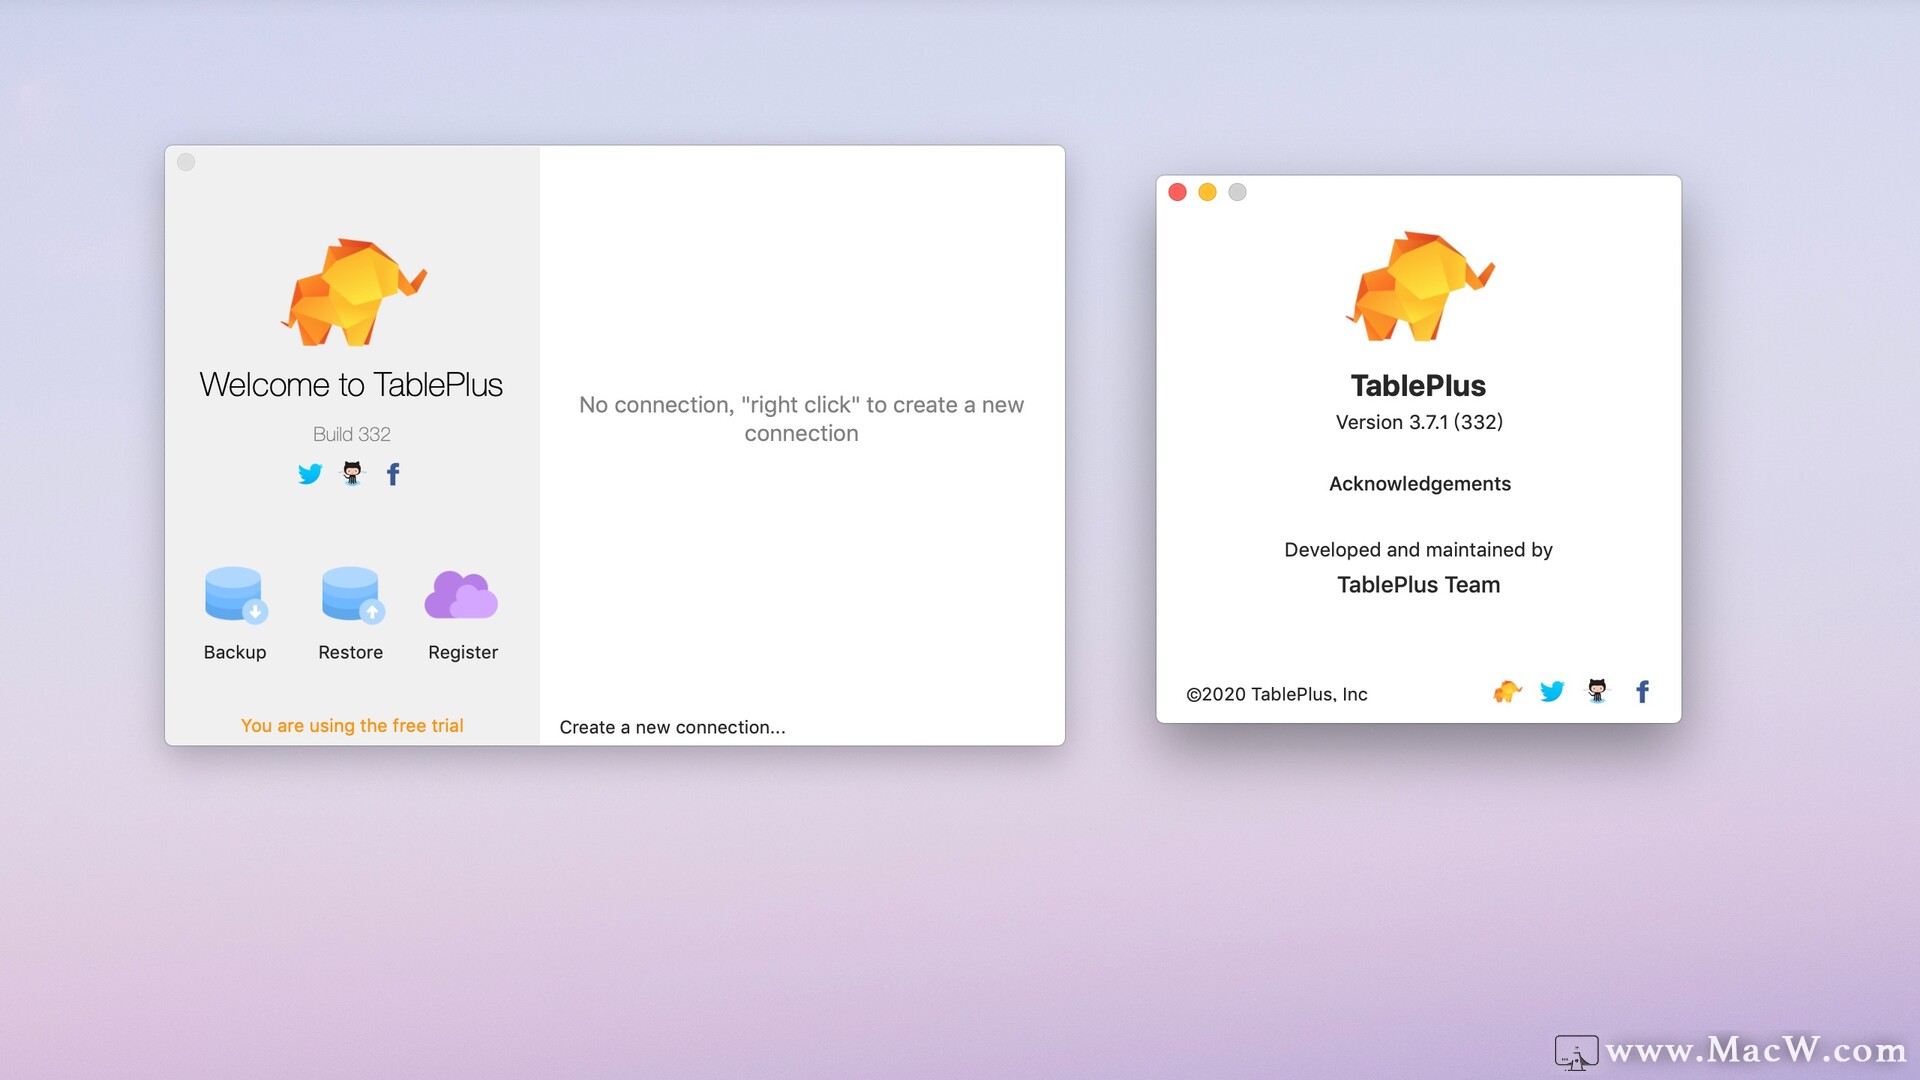Click Welcome to TablePlus heading
Viewport: 1920px width, 1080px height.
tap(351, 385)
